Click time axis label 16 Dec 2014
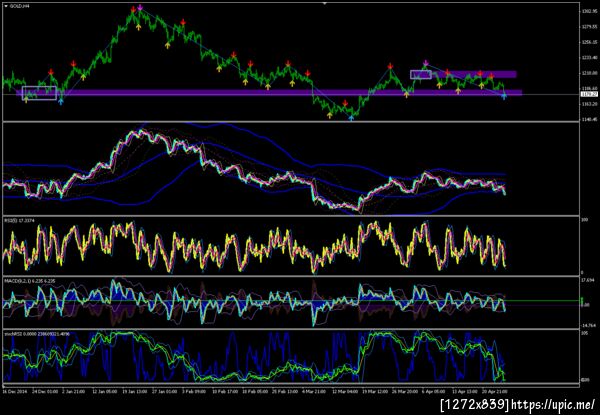Viewport: 600px width, 415px height. pyautogui.click(x=14, y=392)
